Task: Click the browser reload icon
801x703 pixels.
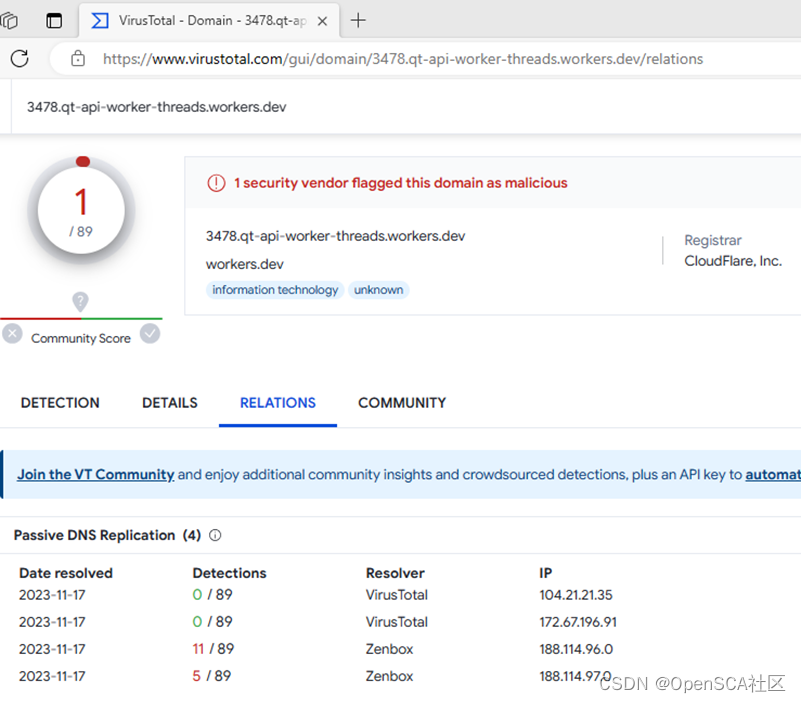Action: tap(19, 59)
